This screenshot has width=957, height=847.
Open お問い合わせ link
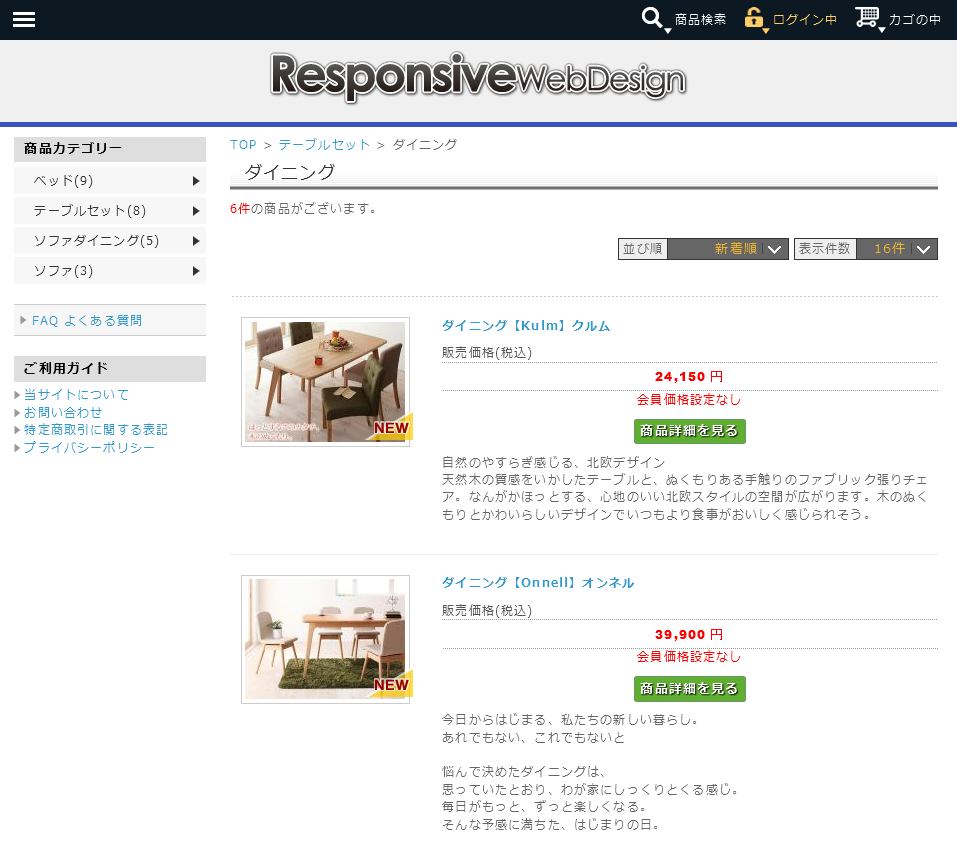63,413
